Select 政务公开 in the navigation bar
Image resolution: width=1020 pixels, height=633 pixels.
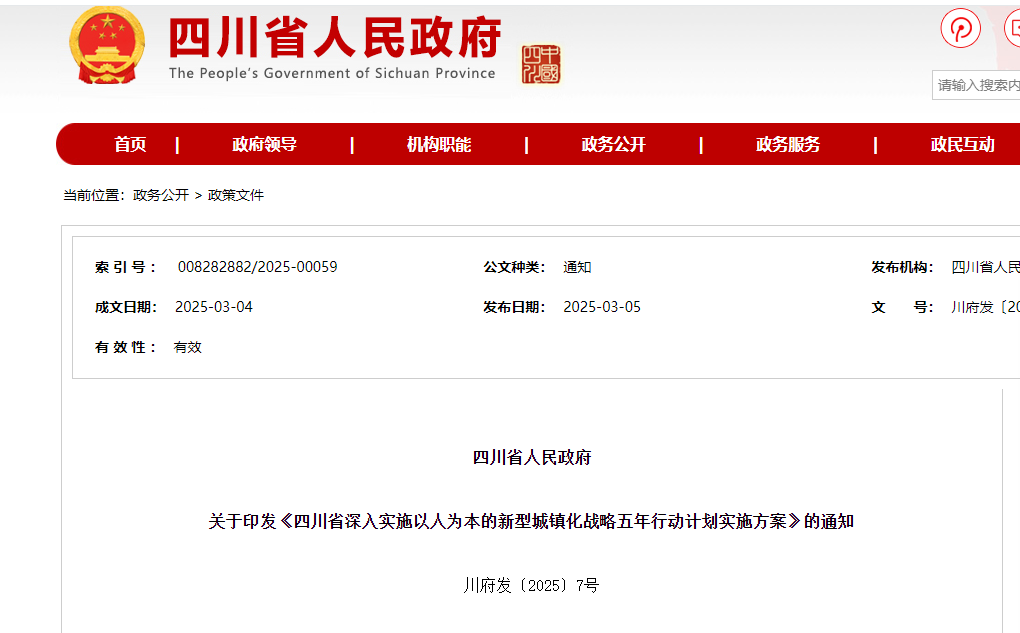(x=613, y=145)
